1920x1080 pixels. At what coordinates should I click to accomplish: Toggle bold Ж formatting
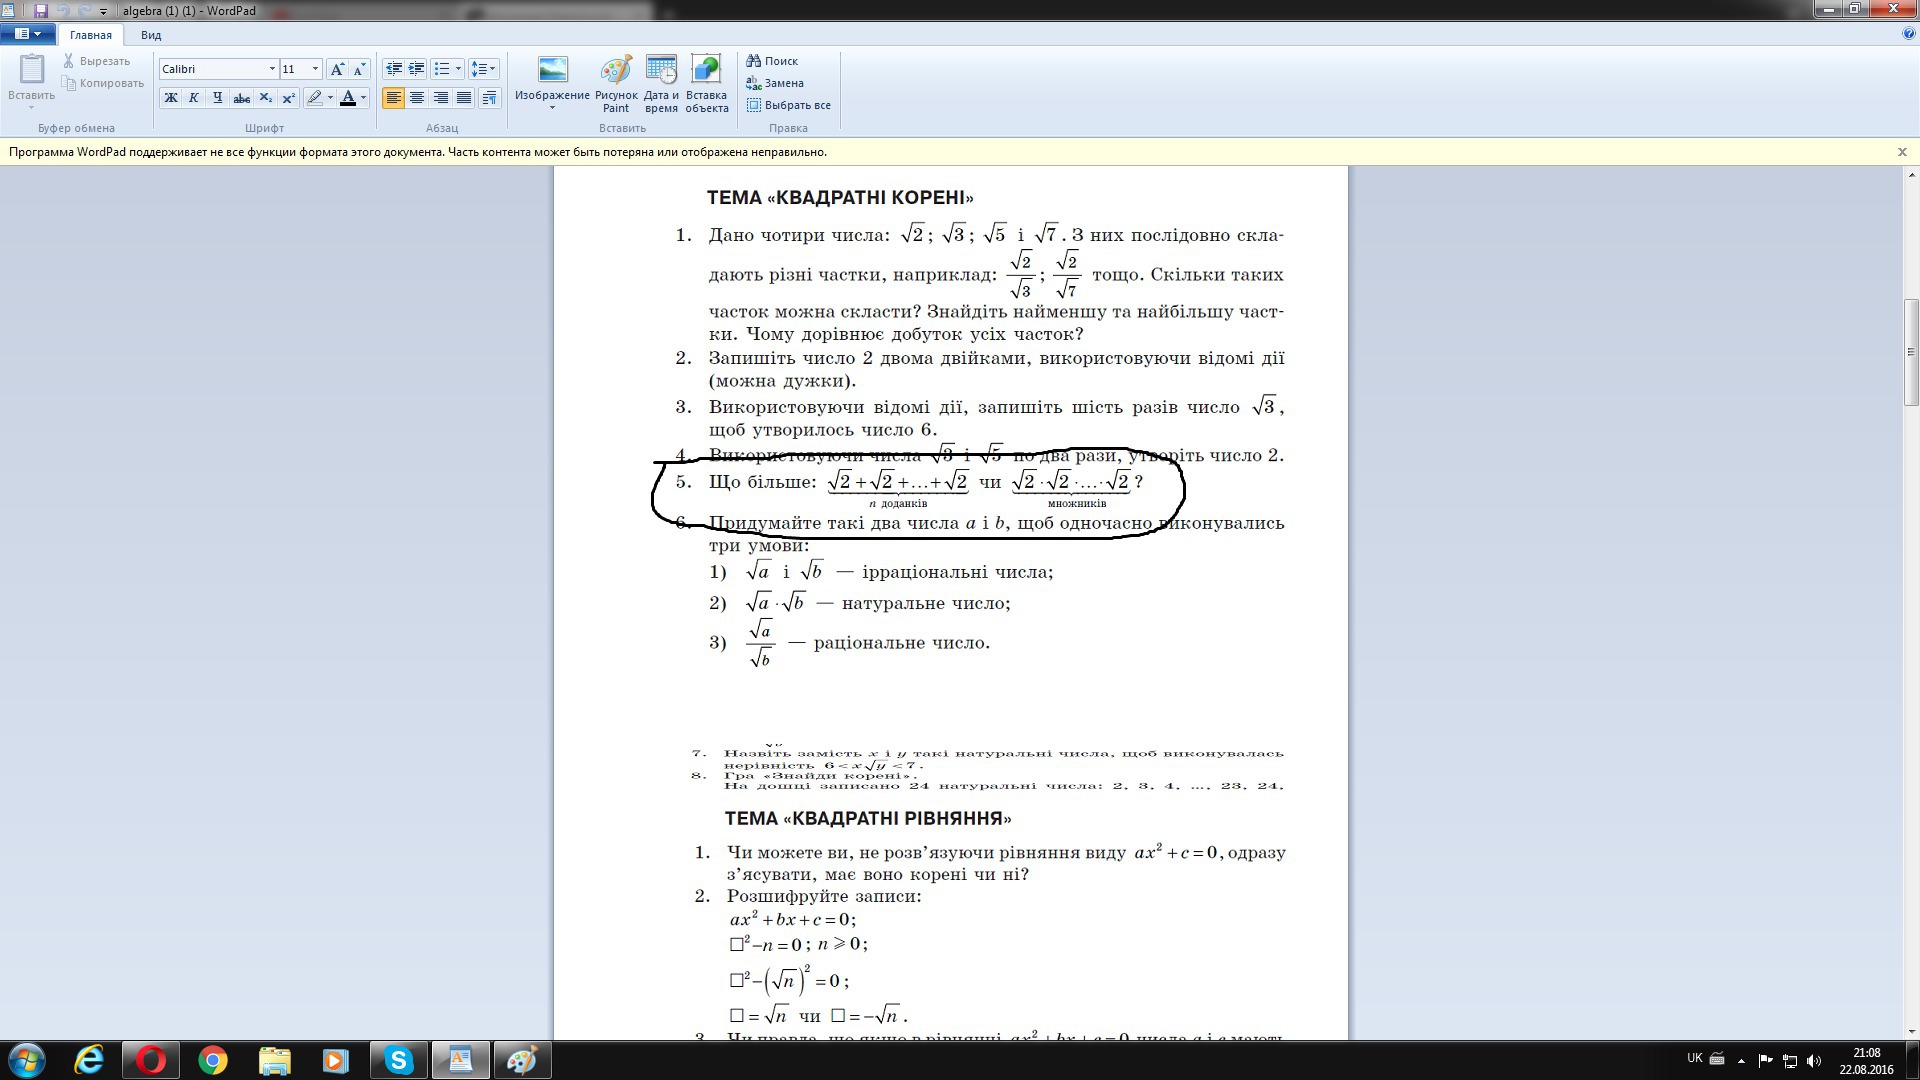click(171, 98)
